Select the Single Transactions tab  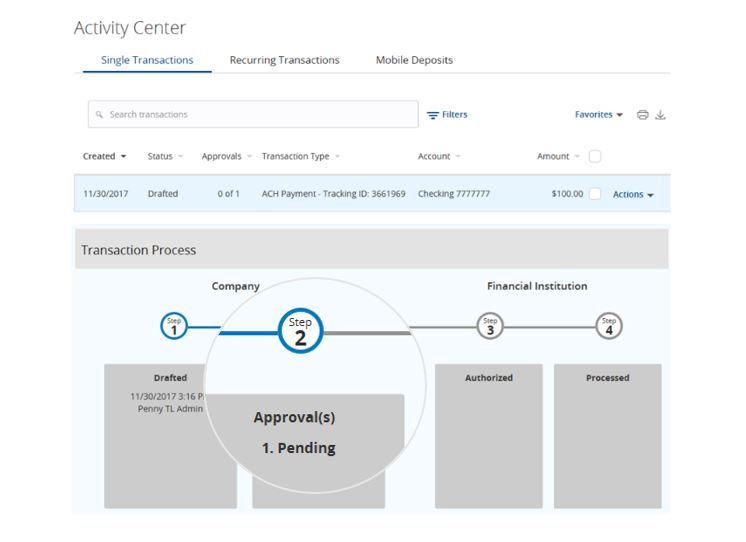click(147, 60)
